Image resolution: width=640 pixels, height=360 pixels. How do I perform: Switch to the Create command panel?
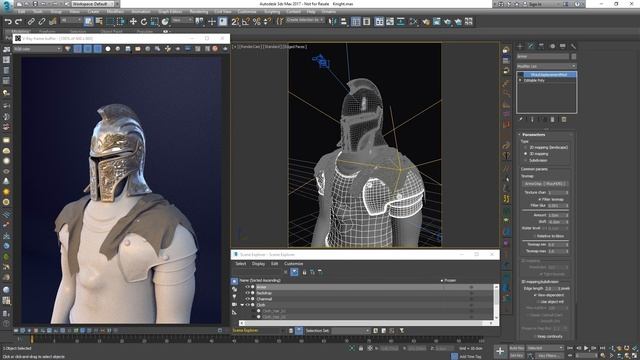coord(520,46)
